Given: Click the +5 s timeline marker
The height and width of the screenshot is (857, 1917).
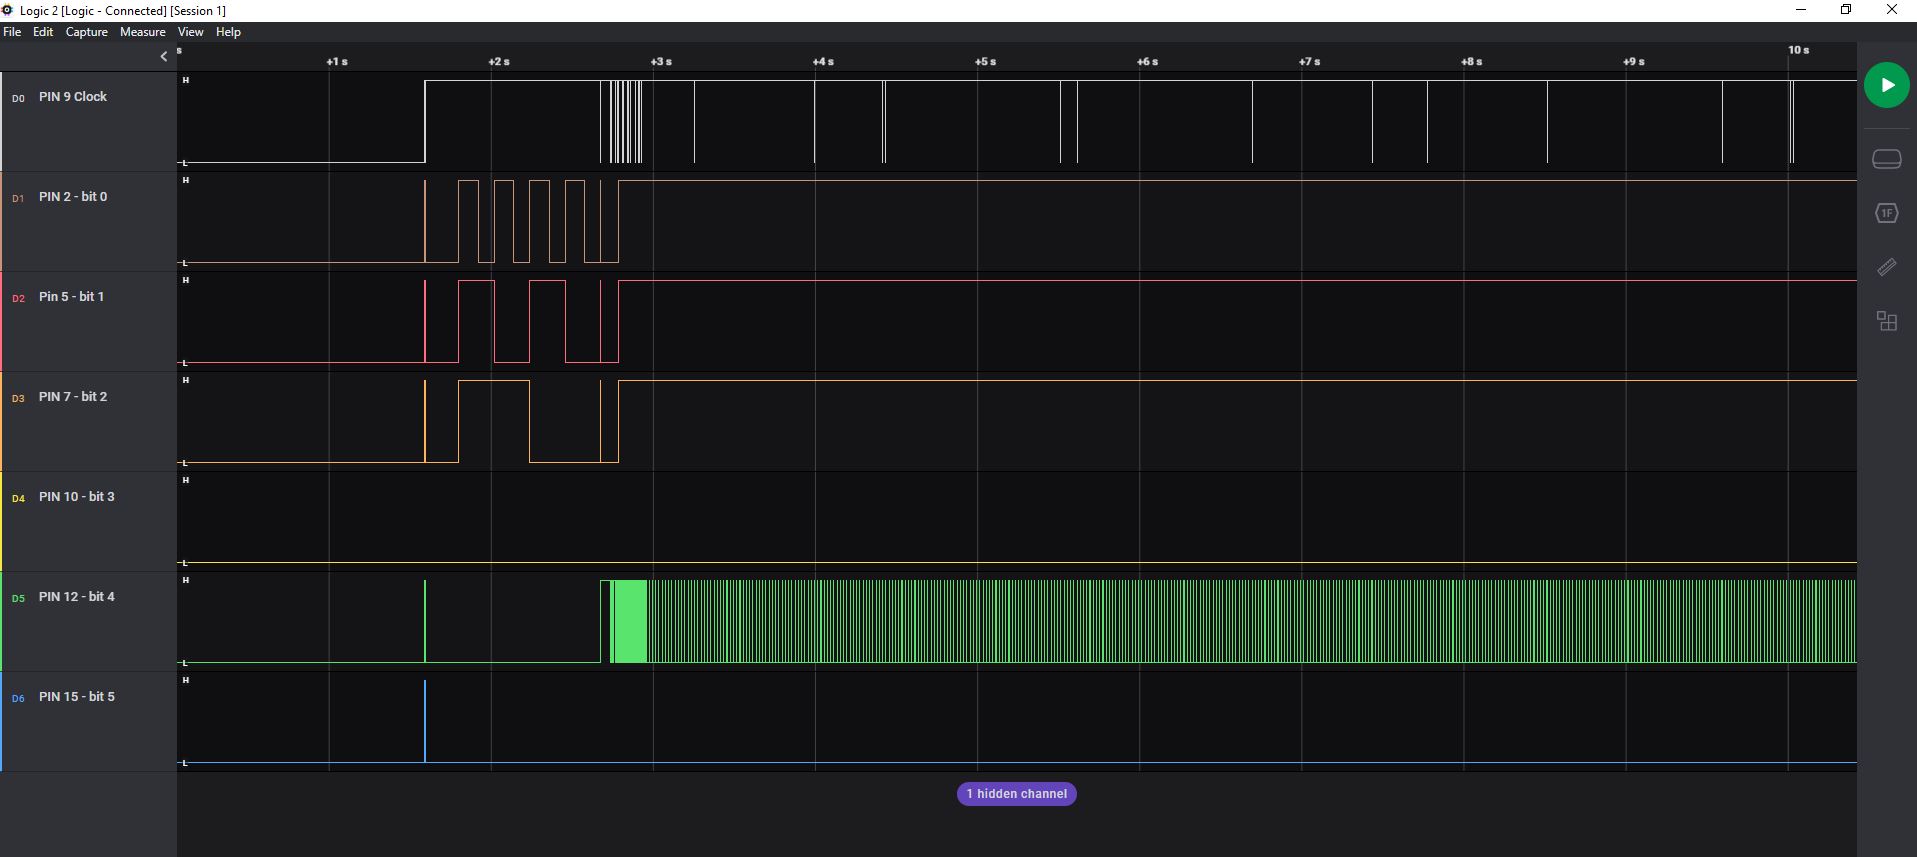Looking at the screenshot, I should pyautogui.click(x=985, y=62).
